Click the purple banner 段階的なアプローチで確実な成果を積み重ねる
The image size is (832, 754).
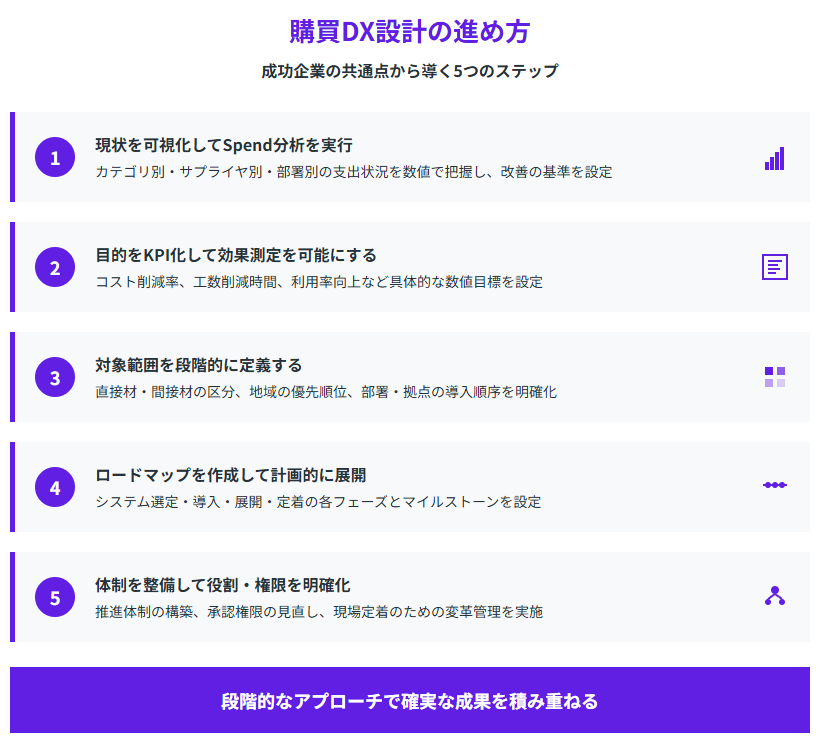[x=410, y=701]
